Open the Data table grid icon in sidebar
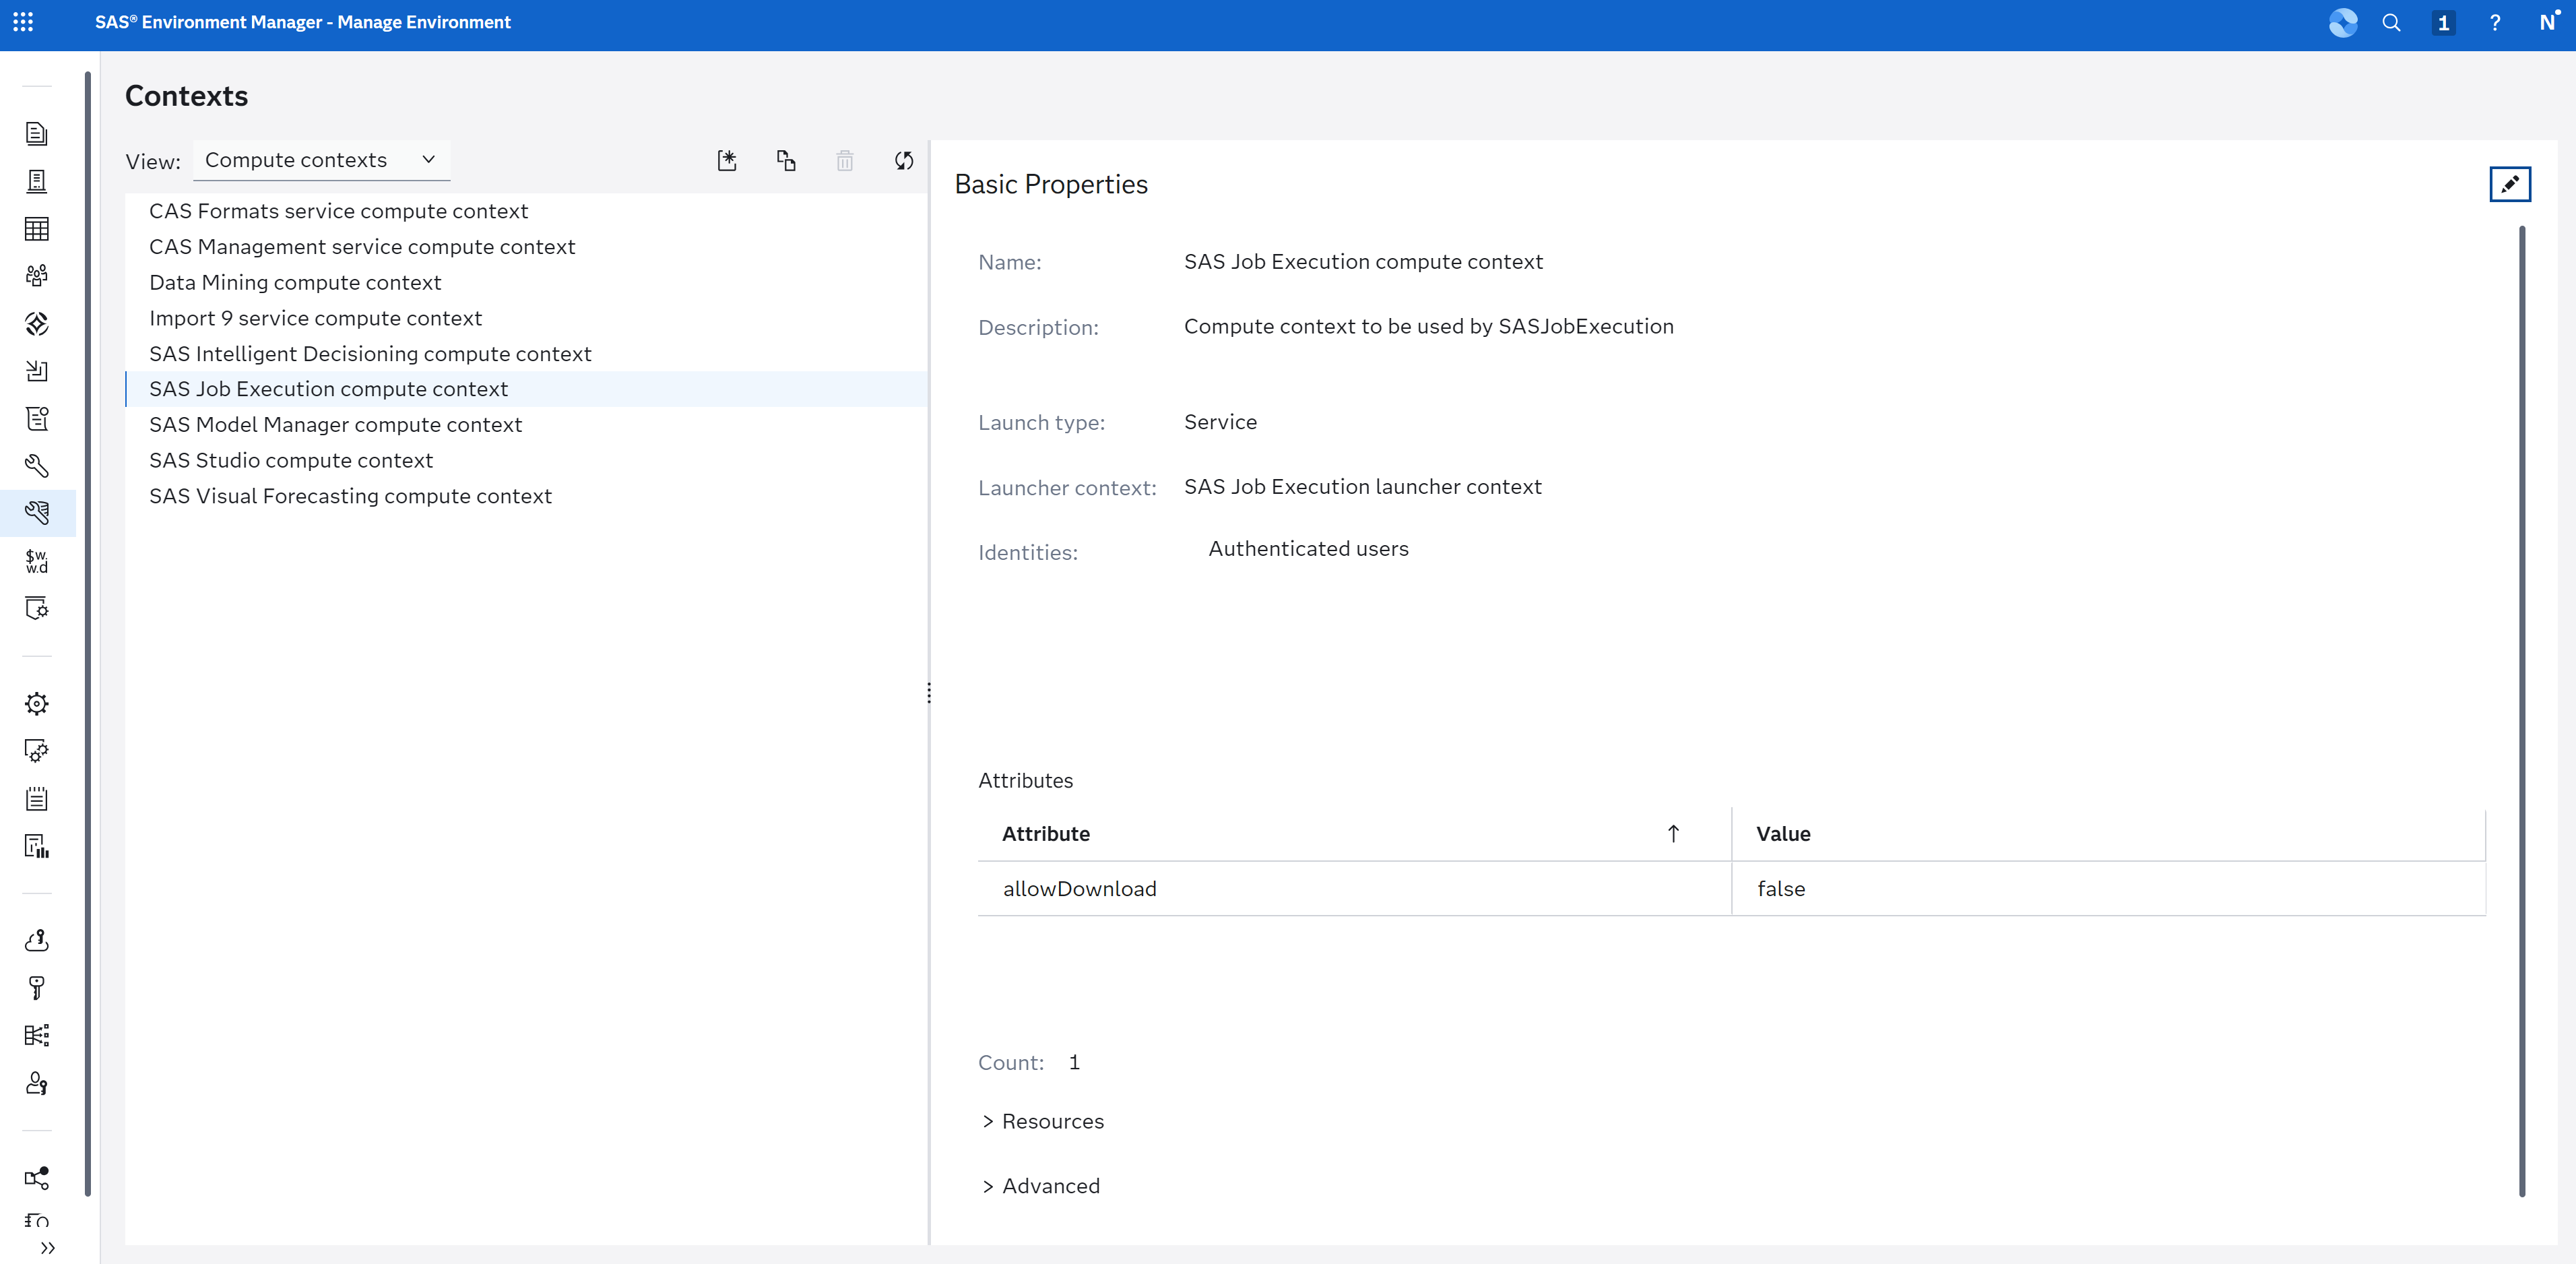Image resolution: width=2576 pixels, height=1264 pixels. 37,229
